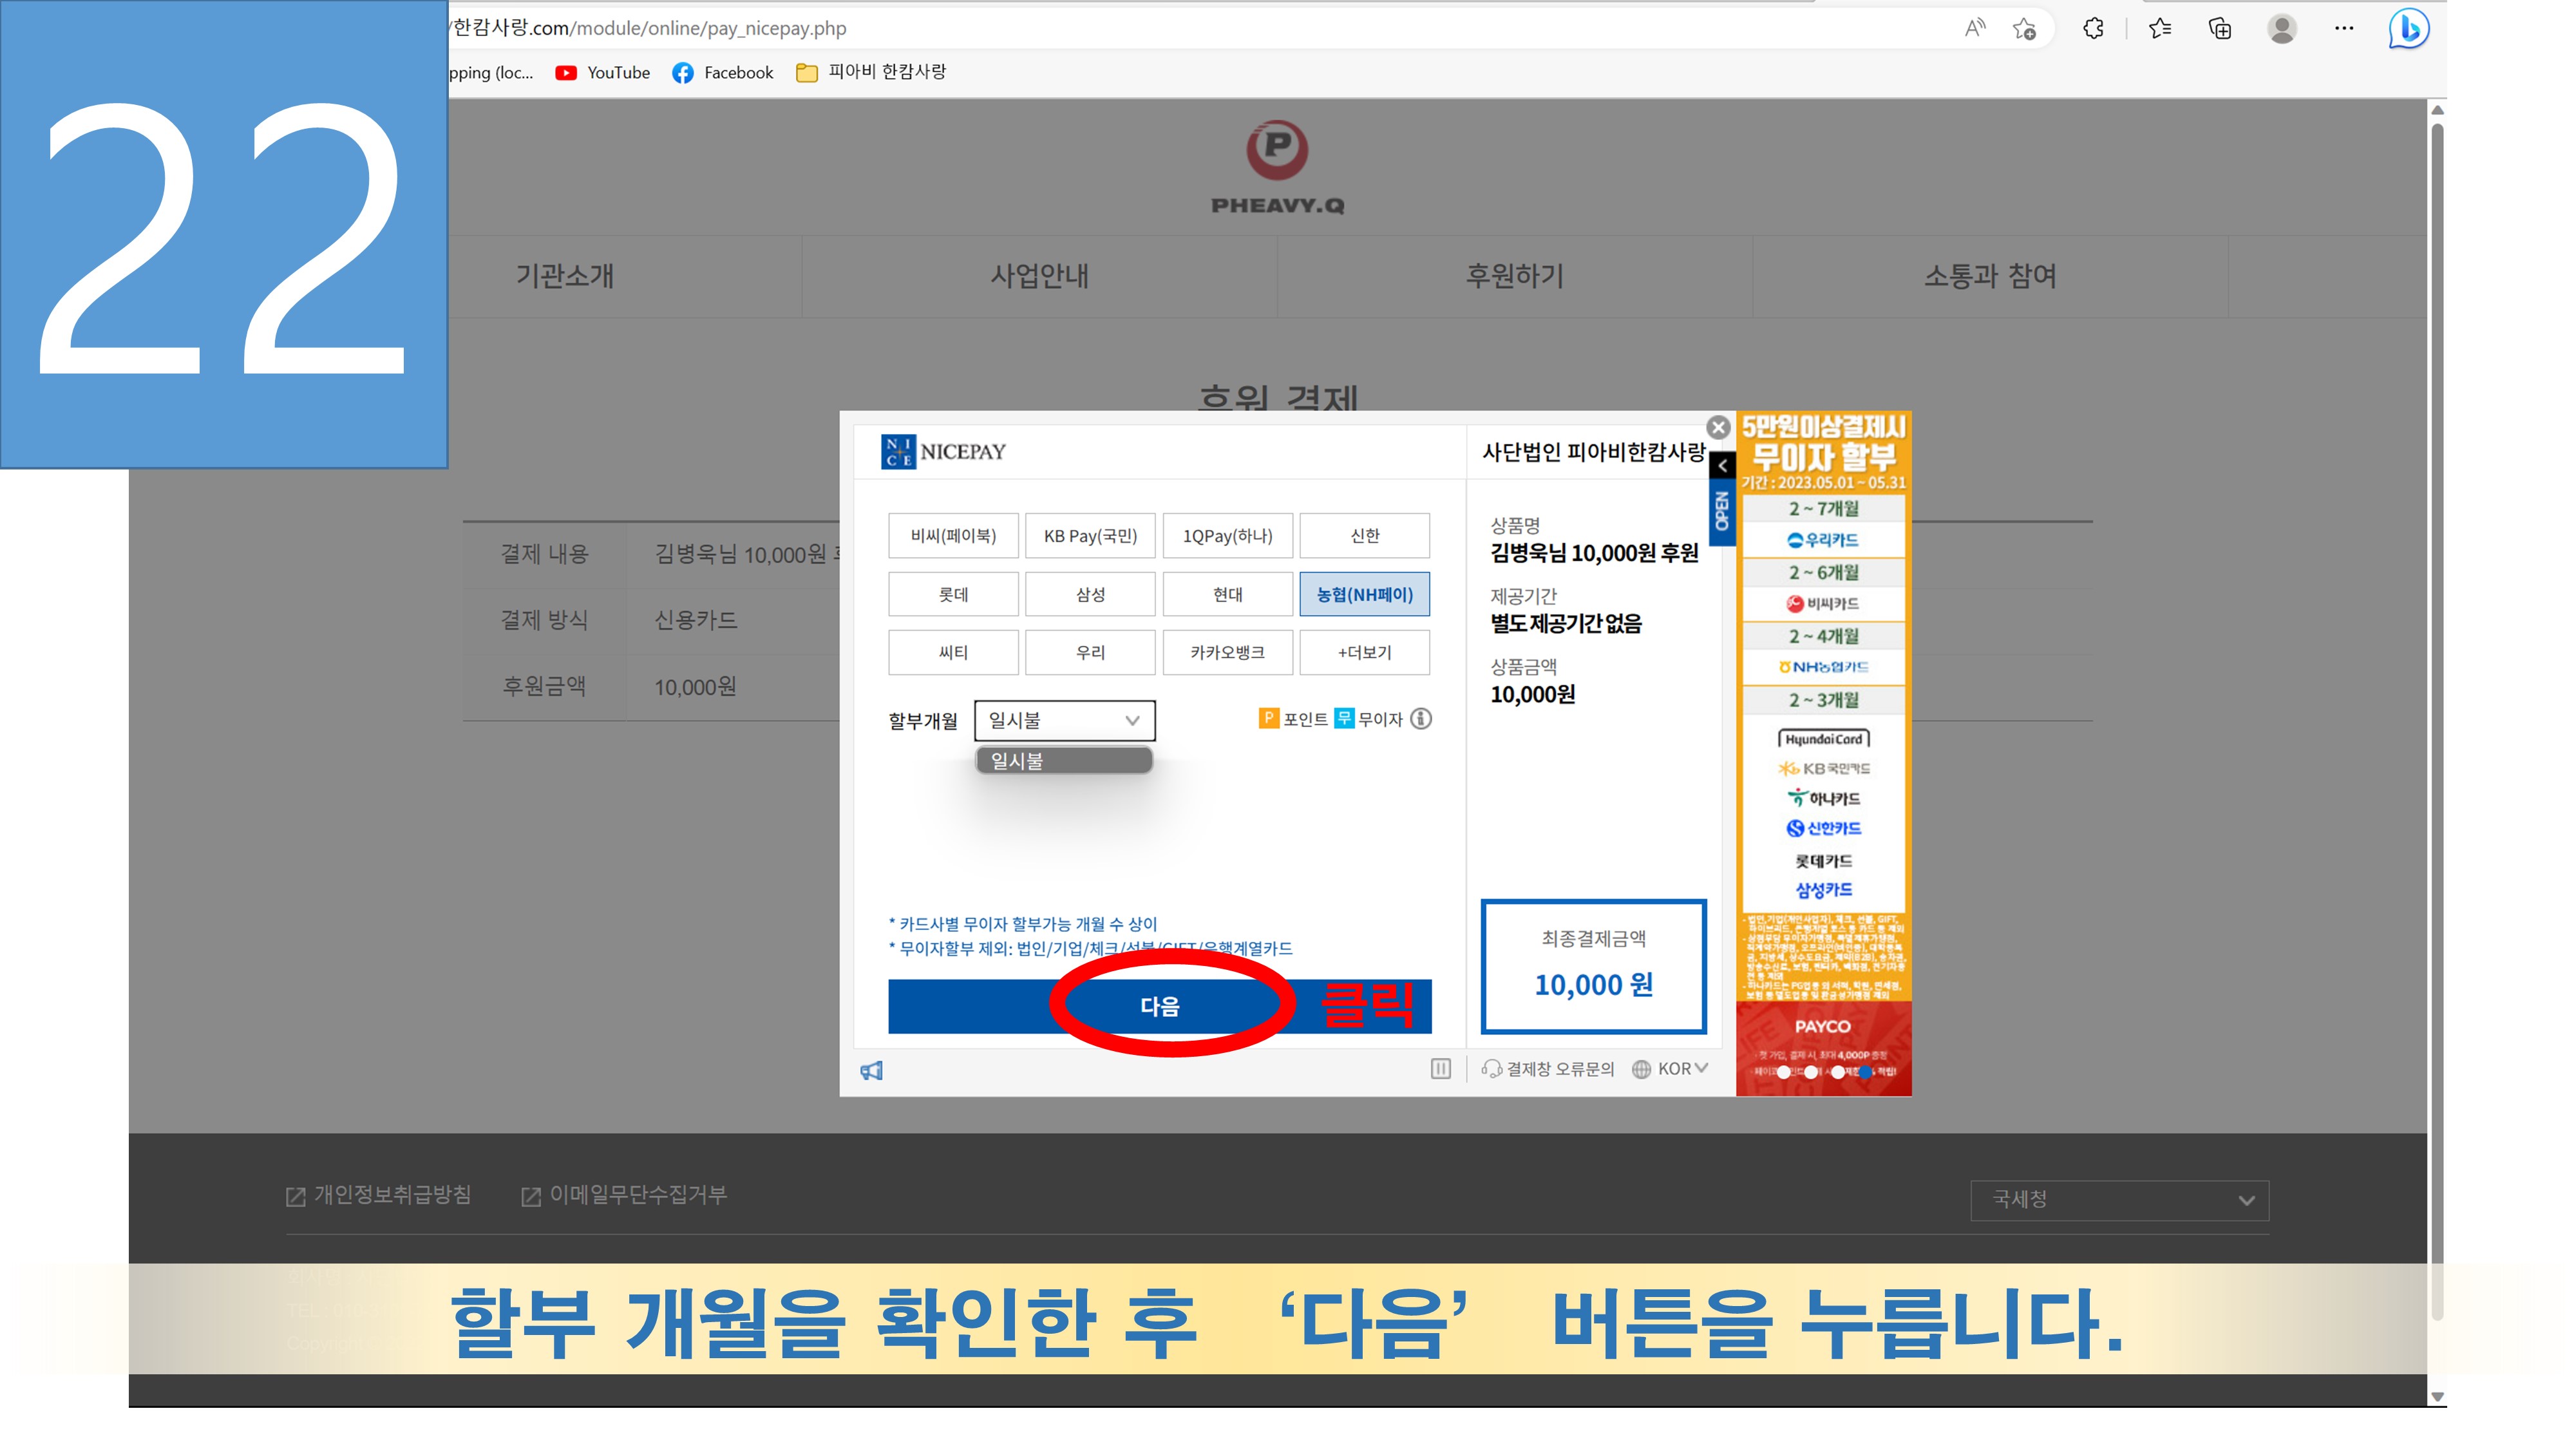Select the 농협(NH페이) card option
This screenshot has height=1449, width=2576.
coord(1364,594)
